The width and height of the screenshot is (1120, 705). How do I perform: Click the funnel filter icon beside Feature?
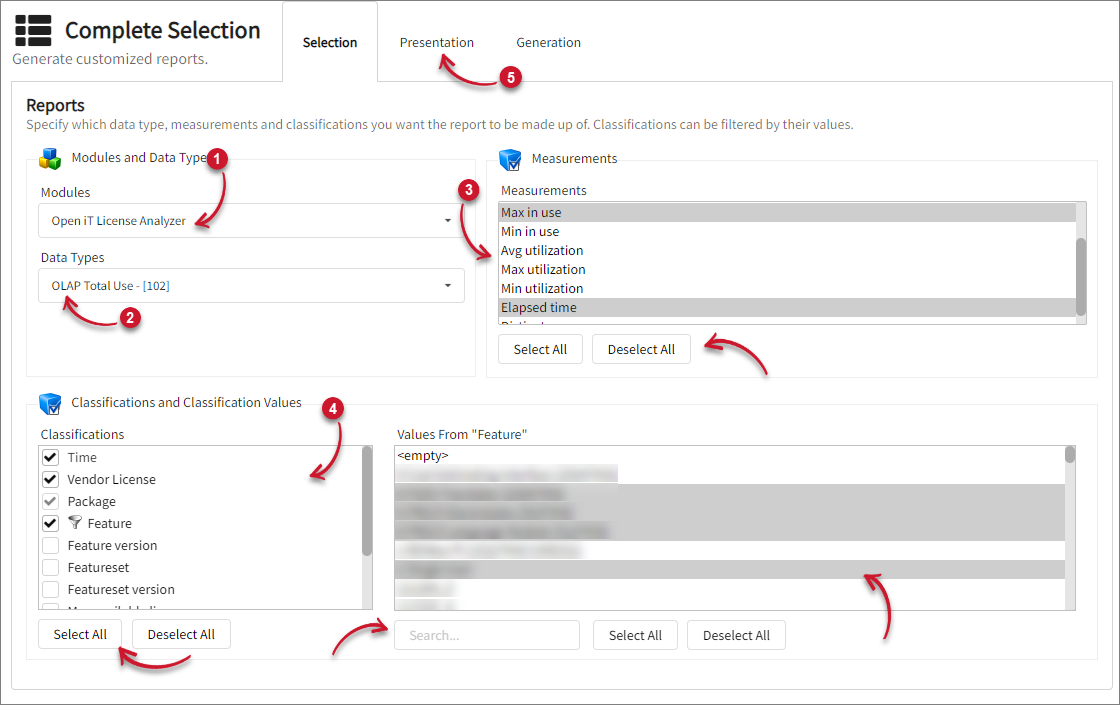click(75, 523)
